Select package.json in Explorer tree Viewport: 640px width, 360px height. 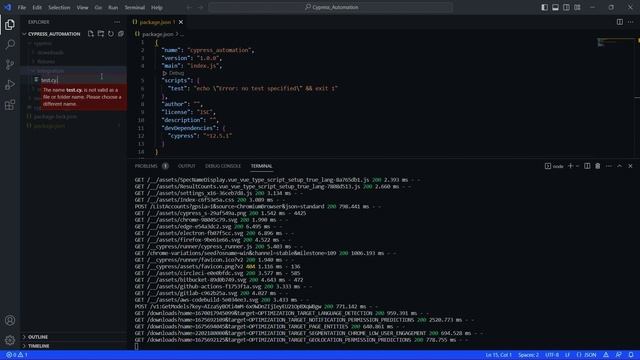(49, 126)
